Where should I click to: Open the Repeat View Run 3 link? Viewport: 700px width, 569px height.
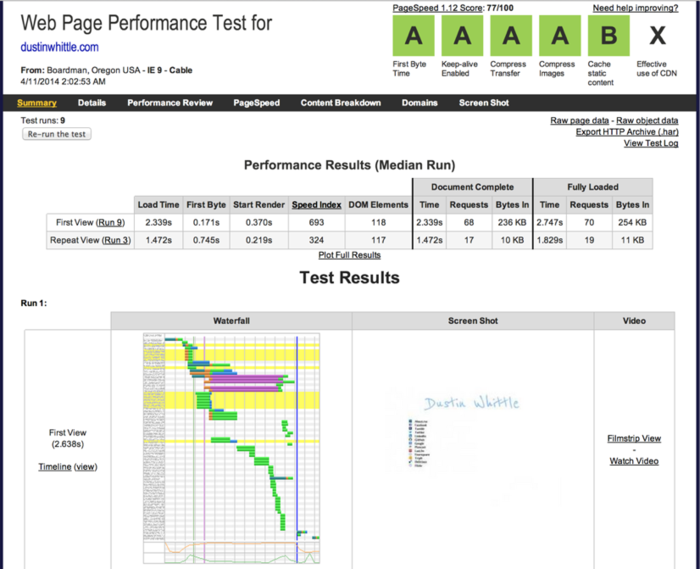click(x=116, y=240)
